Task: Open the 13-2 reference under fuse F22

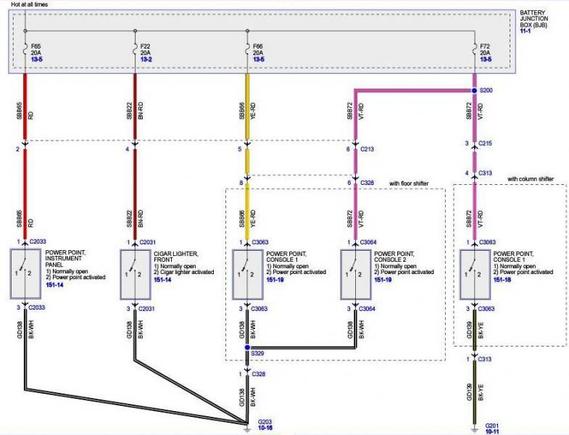Action: 146,59
